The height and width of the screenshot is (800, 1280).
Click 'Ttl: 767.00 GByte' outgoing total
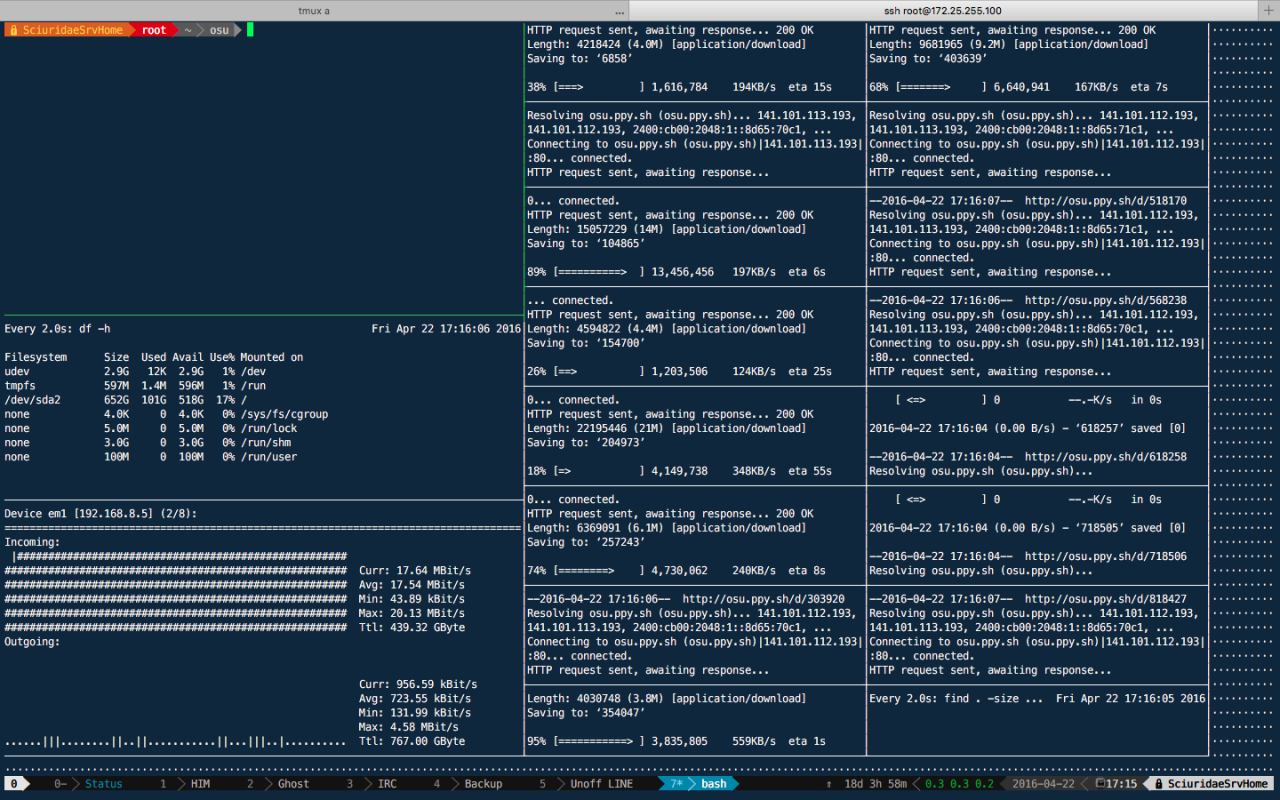(412, 742)
